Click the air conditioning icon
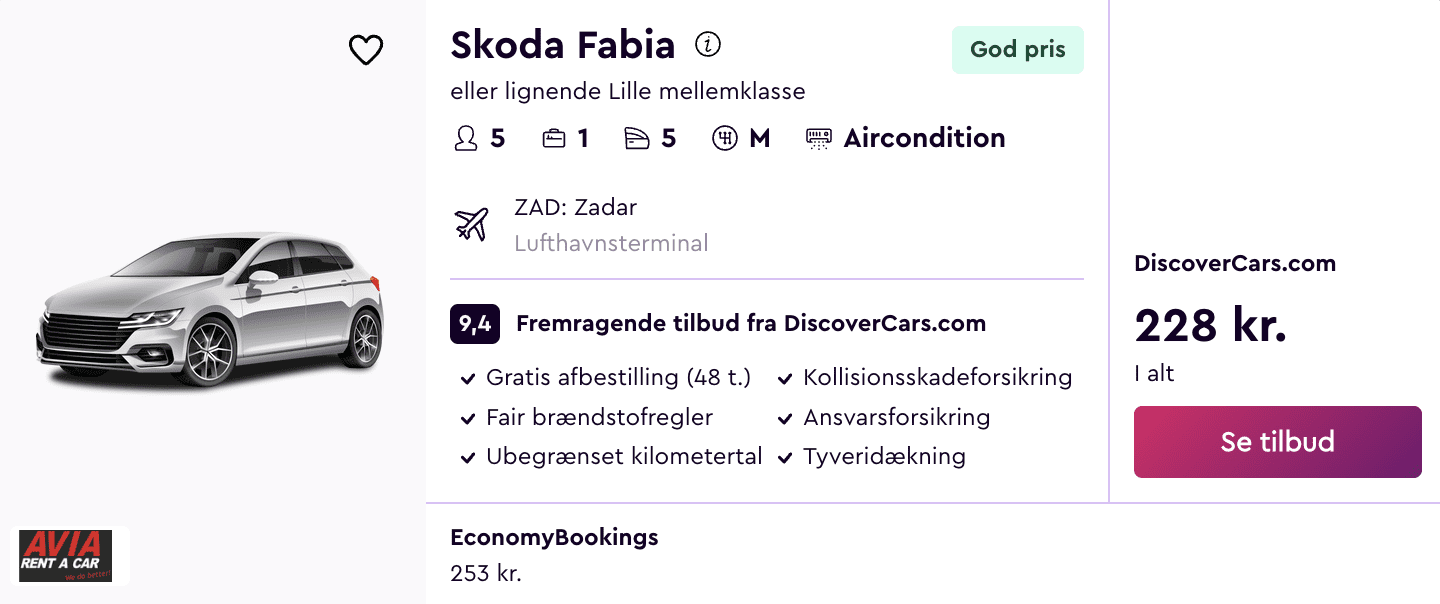This screenshot has height=604, width=1440. click(x=819, y=138)
